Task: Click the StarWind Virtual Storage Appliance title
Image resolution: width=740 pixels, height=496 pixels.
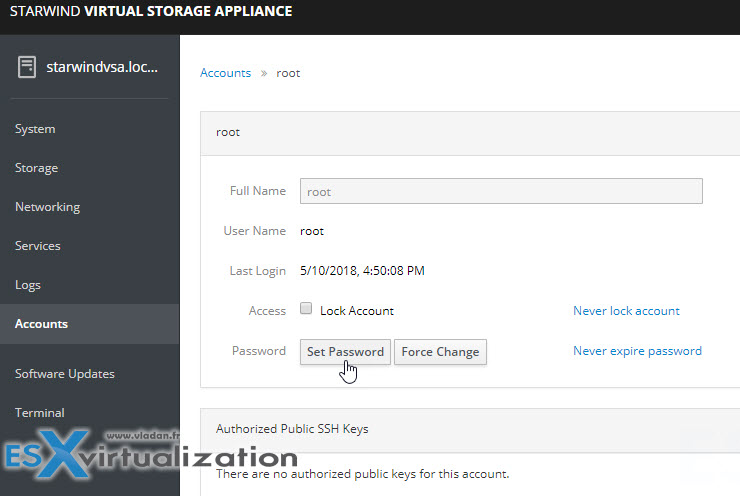Action: coord(151,11)
